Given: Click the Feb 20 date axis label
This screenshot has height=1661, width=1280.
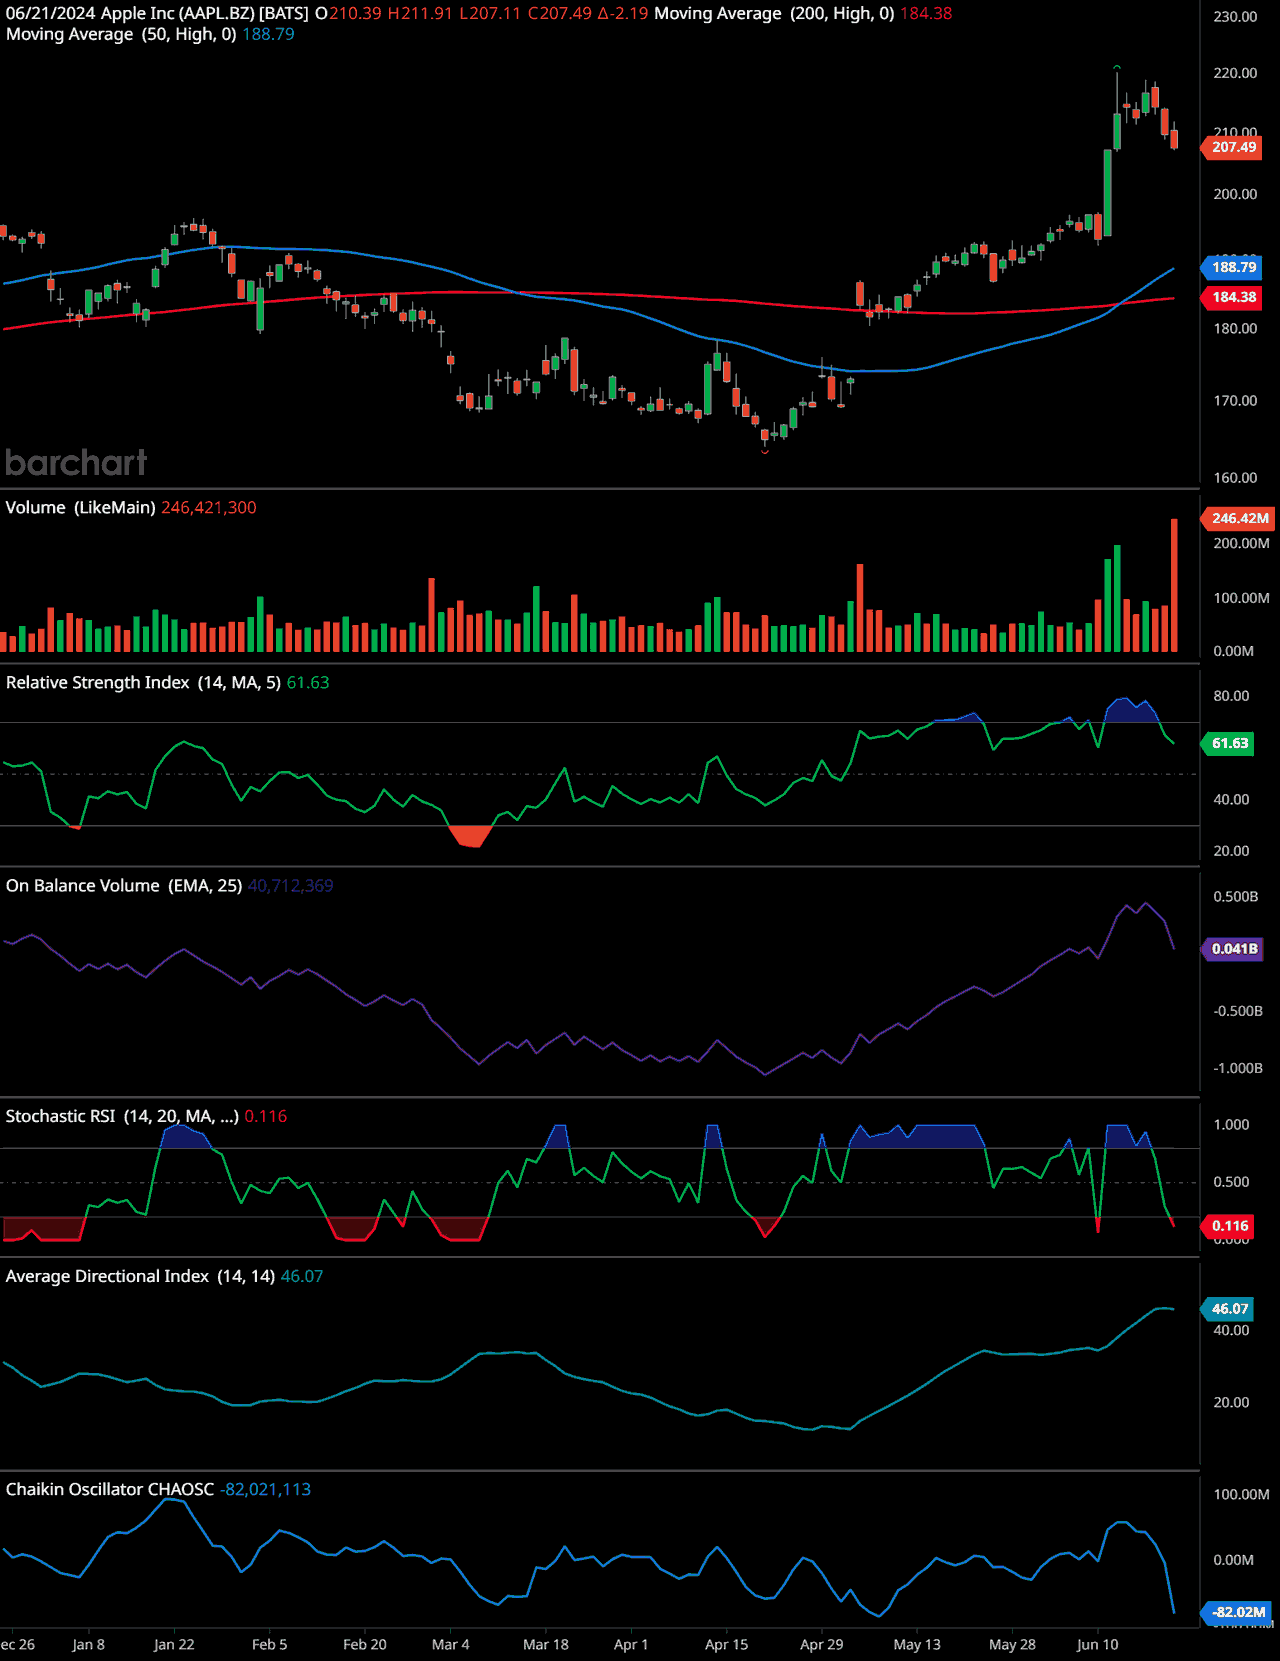Looking at the screenshot, I should pyautogui.click(x=365, y=1644).
